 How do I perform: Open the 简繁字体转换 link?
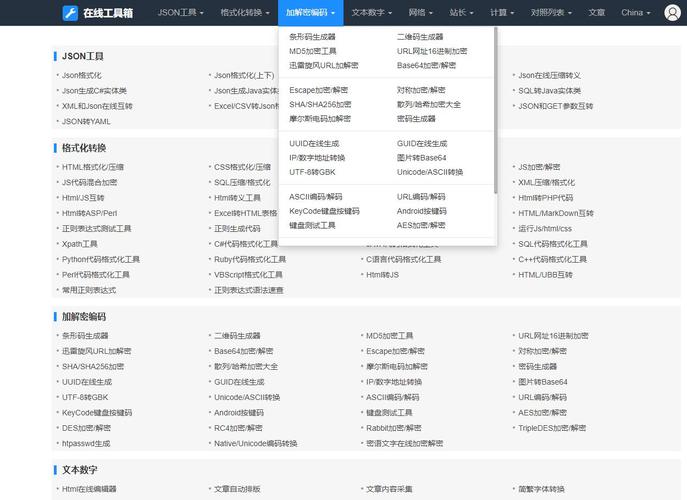pyautogui.click(x=541, y=489)
